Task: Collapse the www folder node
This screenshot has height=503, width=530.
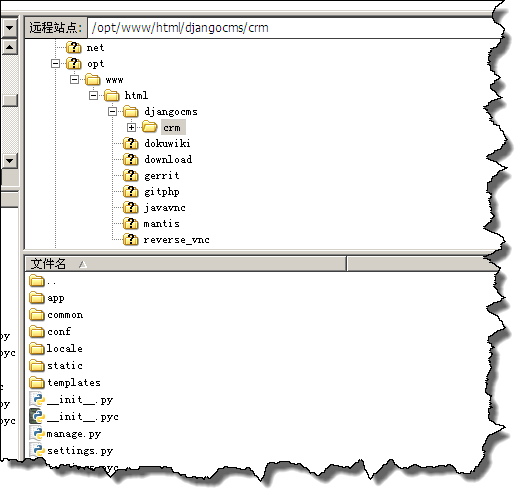Action: (74, 80)
